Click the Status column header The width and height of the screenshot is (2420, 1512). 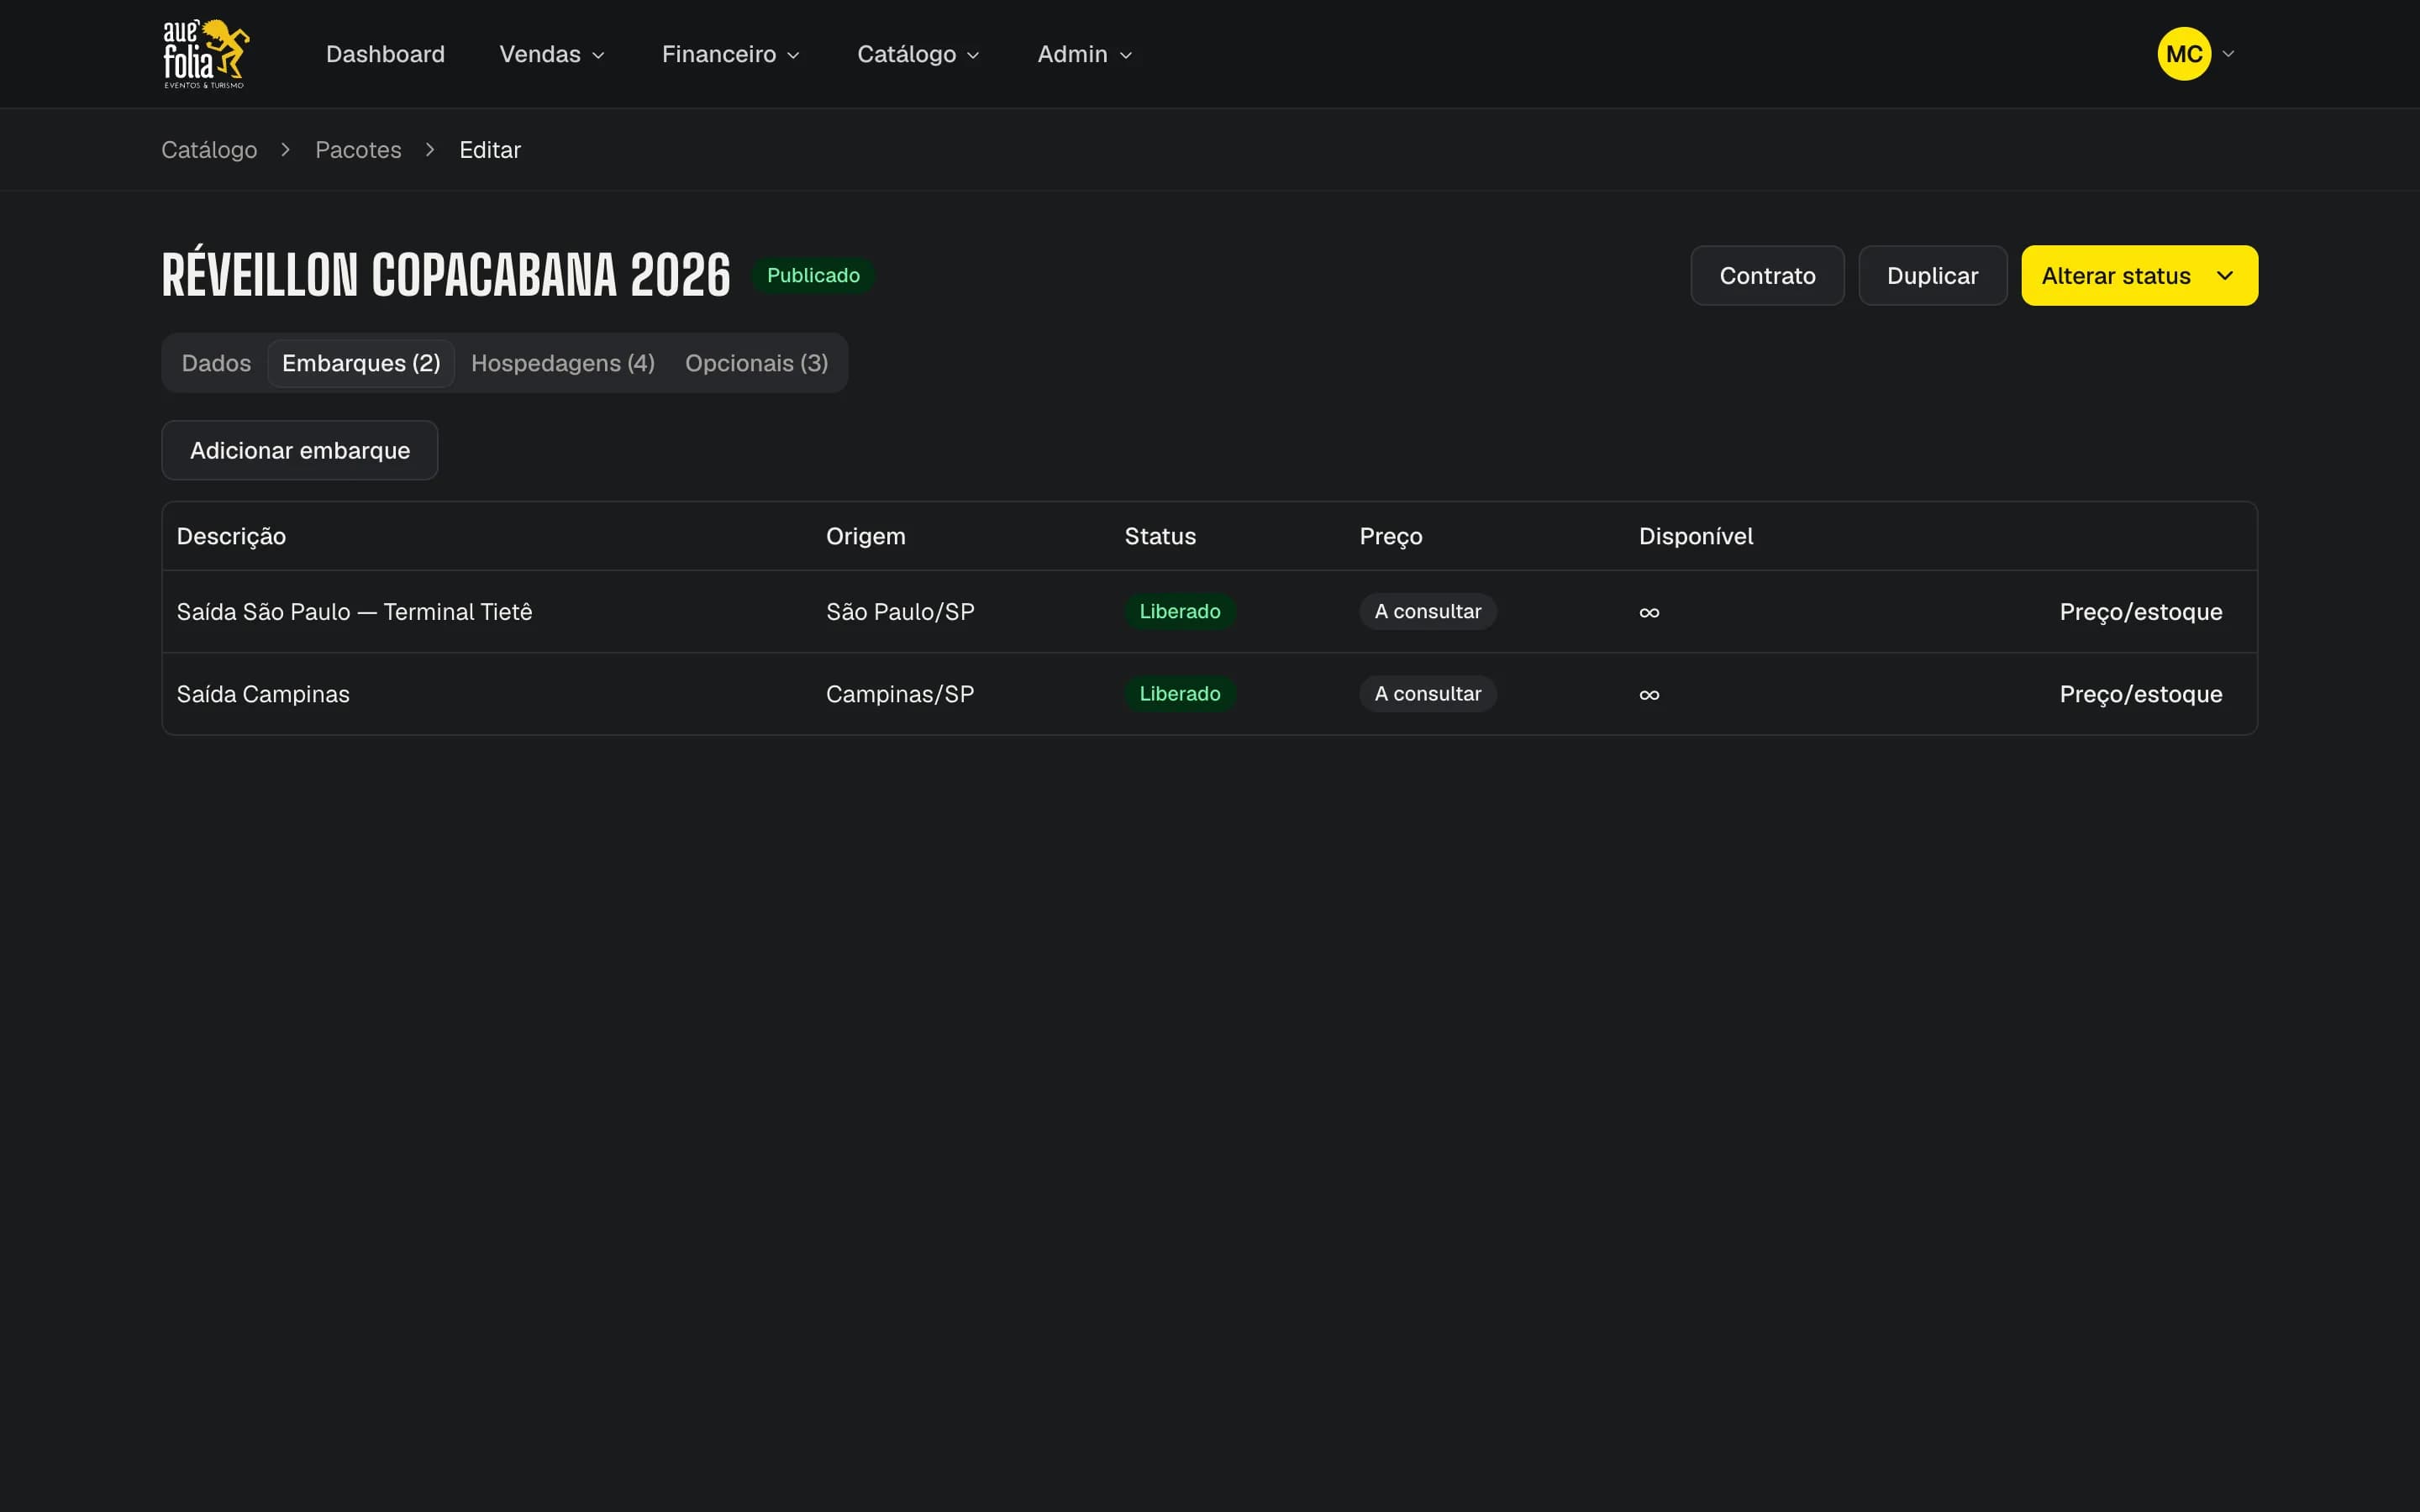[x=1160, y=537]
